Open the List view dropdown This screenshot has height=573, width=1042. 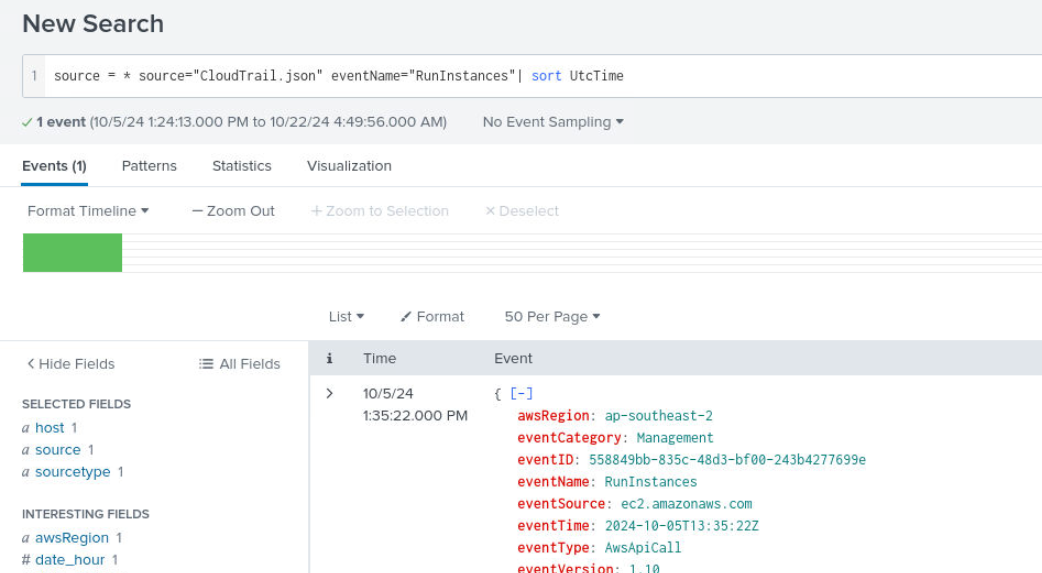pos(346,316)
